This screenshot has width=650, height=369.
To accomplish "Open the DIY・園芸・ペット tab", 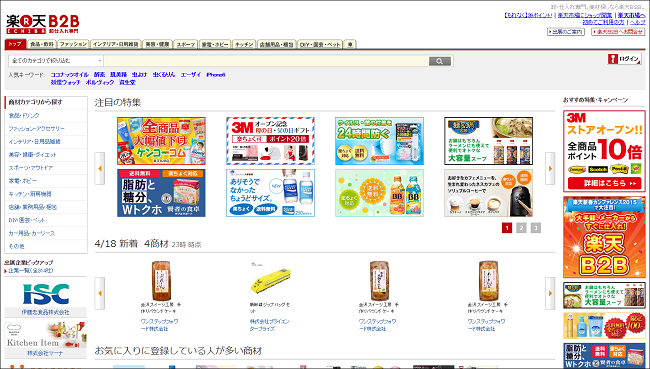I will 320,44.
